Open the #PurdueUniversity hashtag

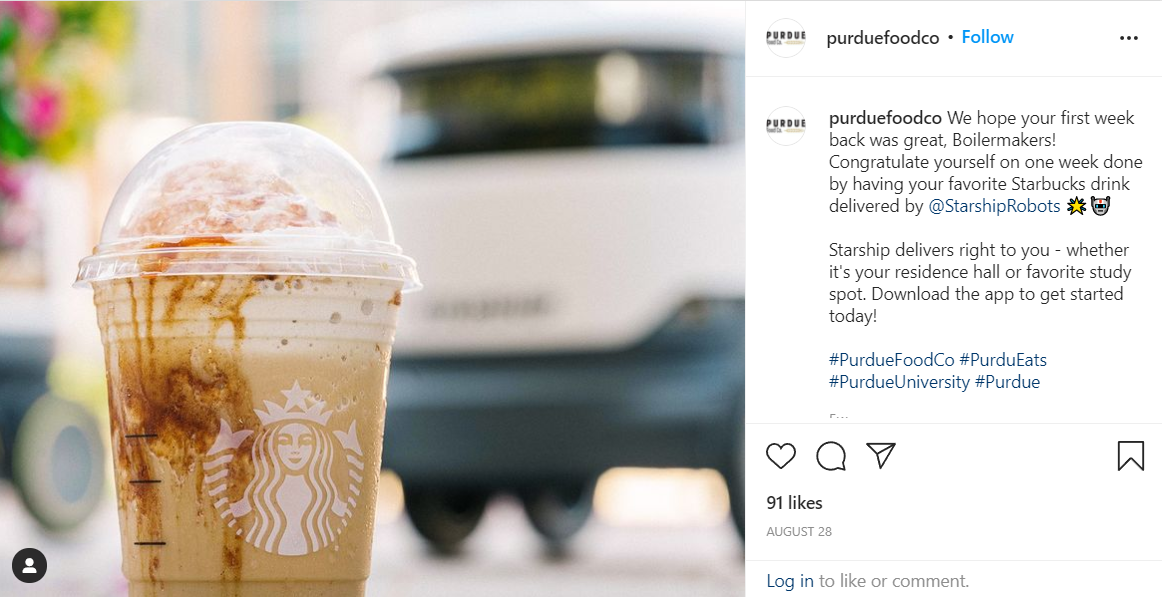(x=899, y=382)
